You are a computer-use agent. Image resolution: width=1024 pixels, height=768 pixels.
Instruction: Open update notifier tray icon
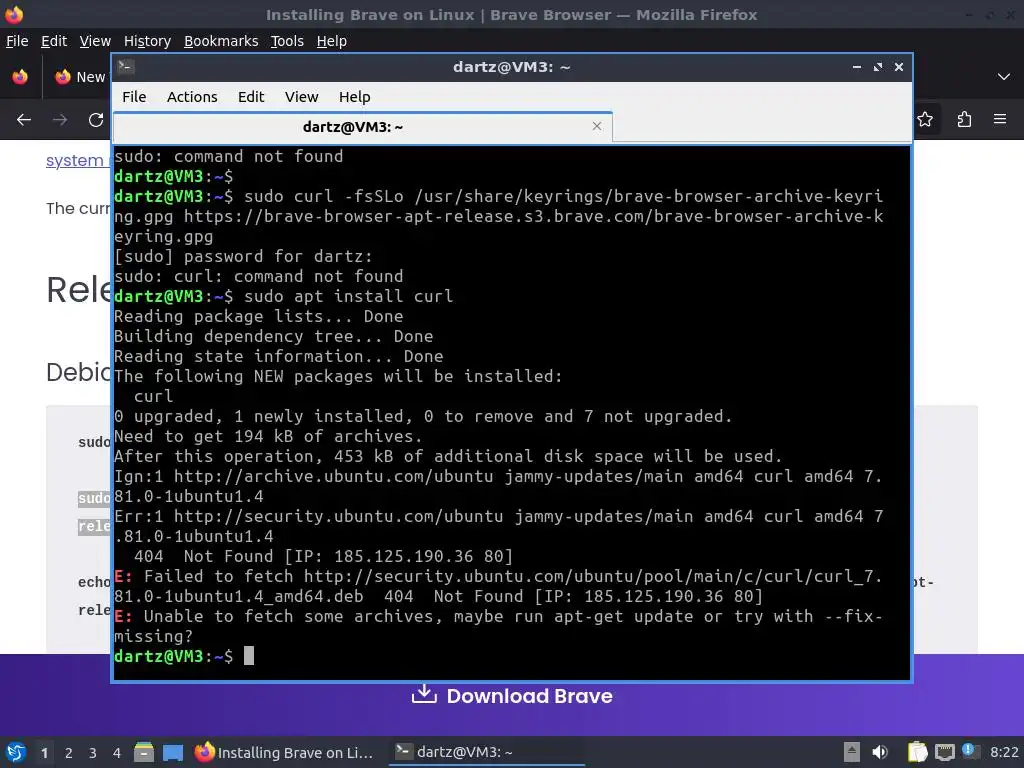pos(970,751)
